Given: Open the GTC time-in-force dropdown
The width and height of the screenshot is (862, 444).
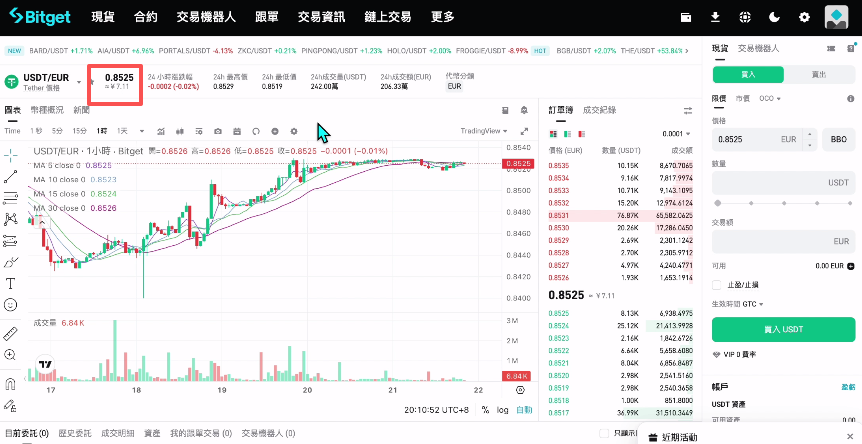Looking at the screenshot, I should point(751,303).
